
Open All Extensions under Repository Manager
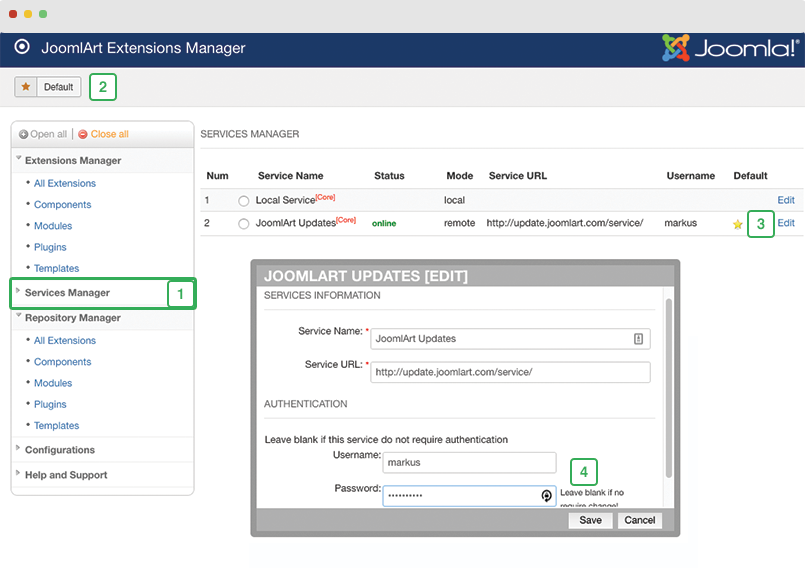click(x=65, y=340)
